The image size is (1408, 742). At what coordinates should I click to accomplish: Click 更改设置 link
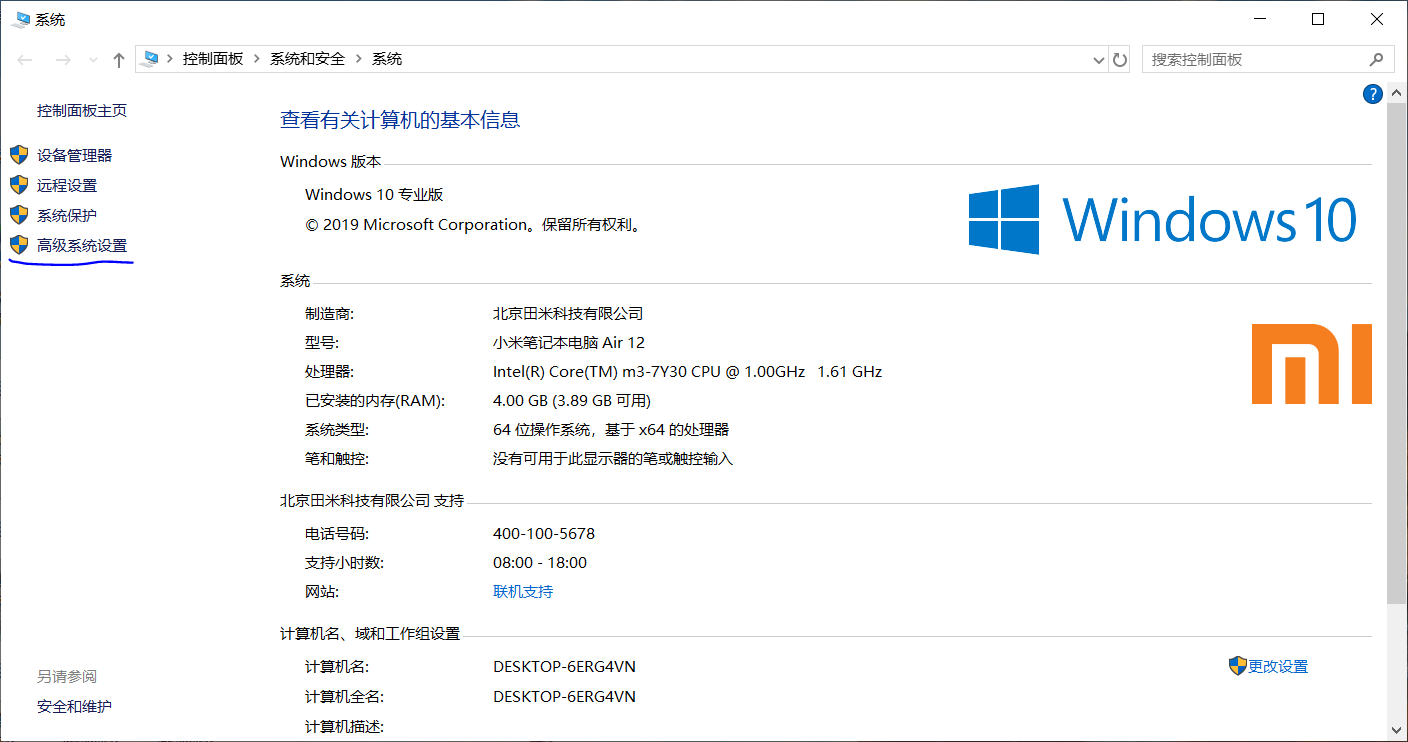point(1278,667)
